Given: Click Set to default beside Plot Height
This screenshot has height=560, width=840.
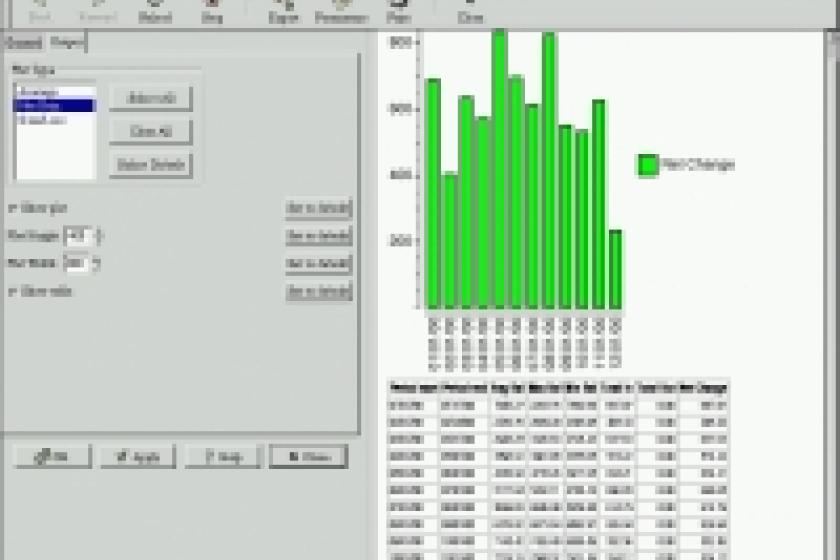Looking at the screenshot, I should click(319, 236).
